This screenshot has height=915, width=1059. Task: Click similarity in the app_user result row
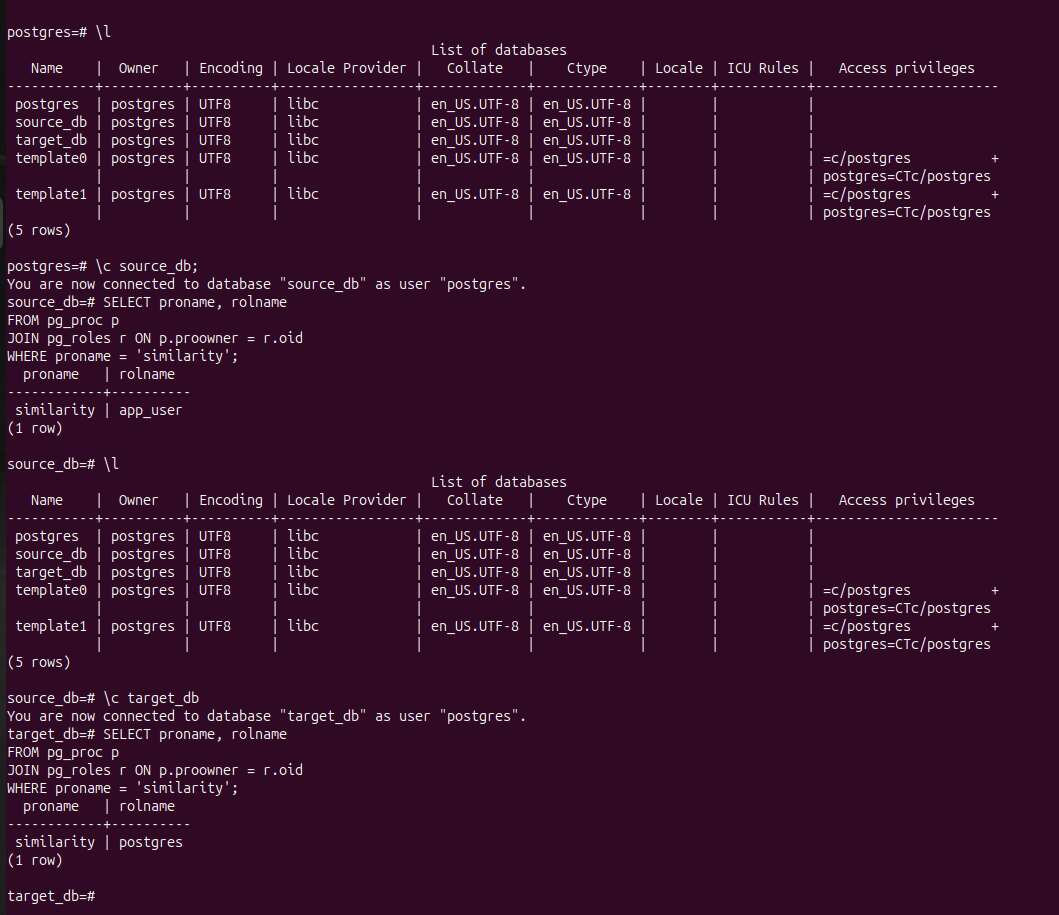coord(55,410)
